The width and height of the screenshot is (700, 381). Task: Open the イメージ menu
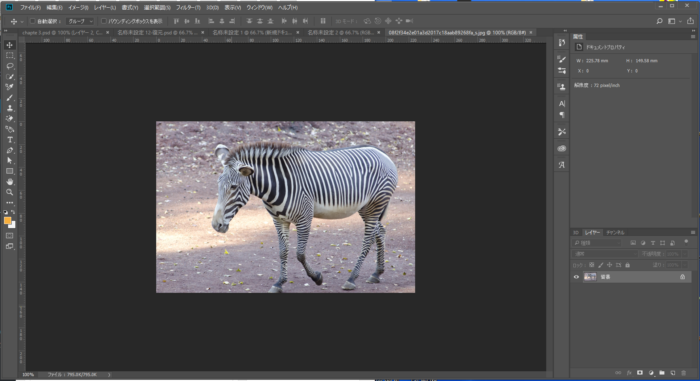78,8
